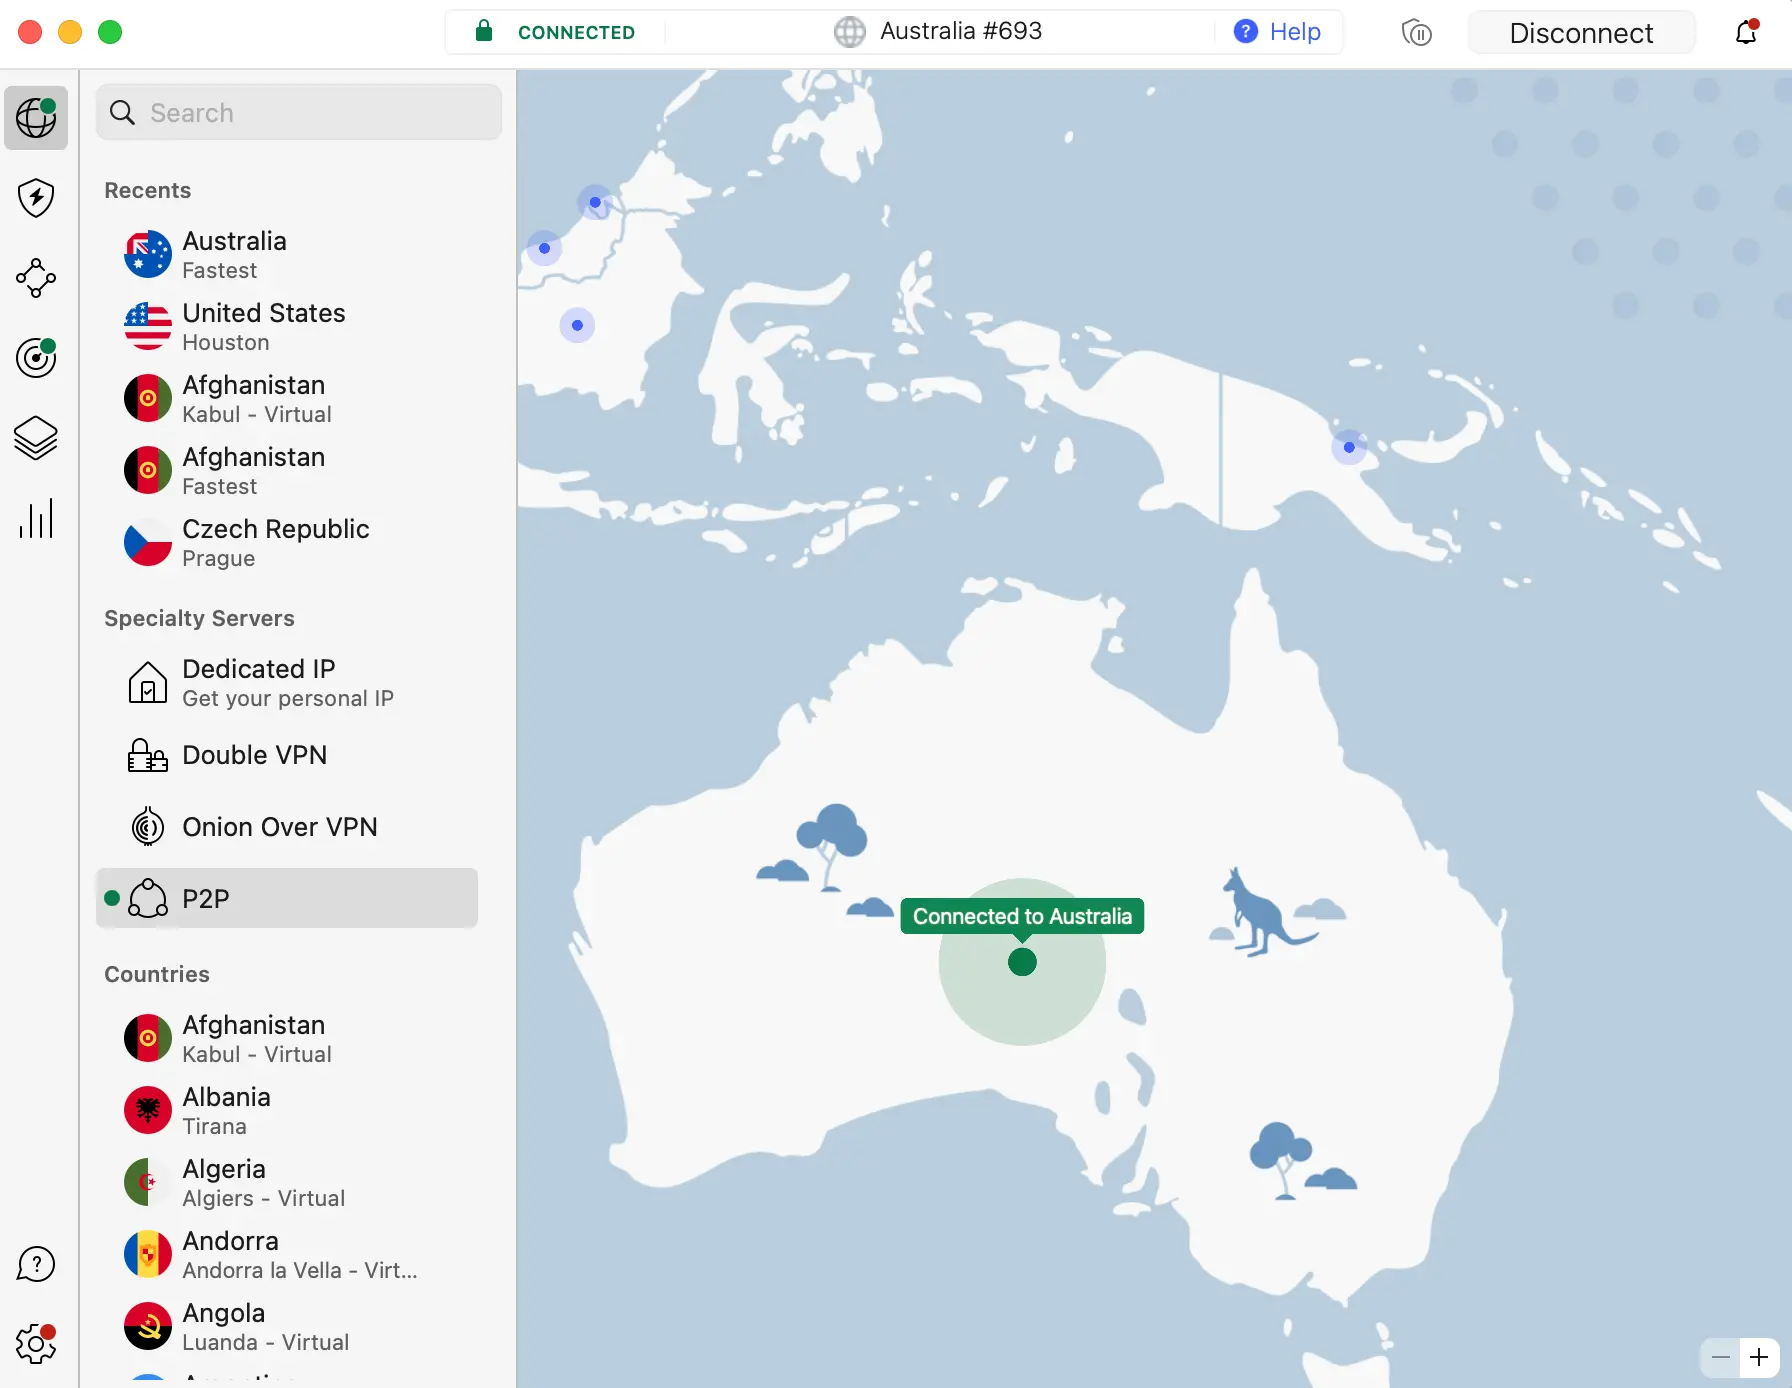Click the globe icon beside Australia #693

(x=850, y=32)
